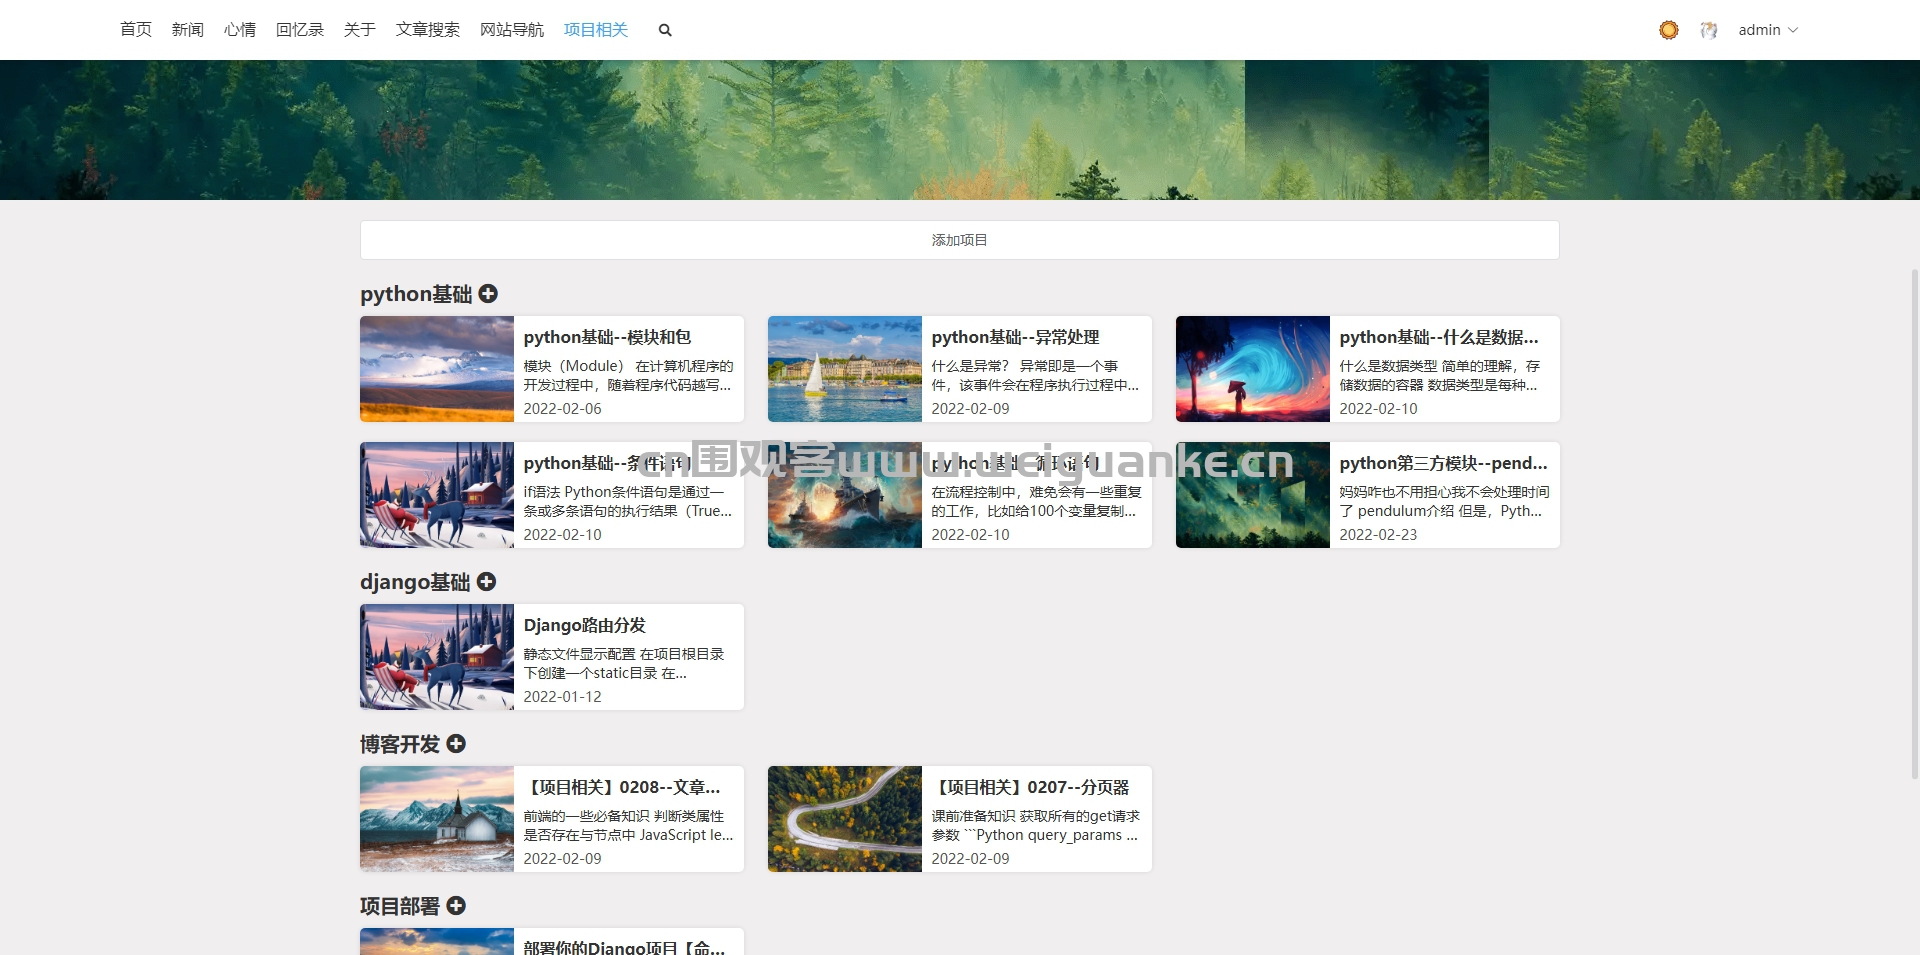Open article 部署你的Django项目
Screen dimensions: 1920x955
coord(624,947)
